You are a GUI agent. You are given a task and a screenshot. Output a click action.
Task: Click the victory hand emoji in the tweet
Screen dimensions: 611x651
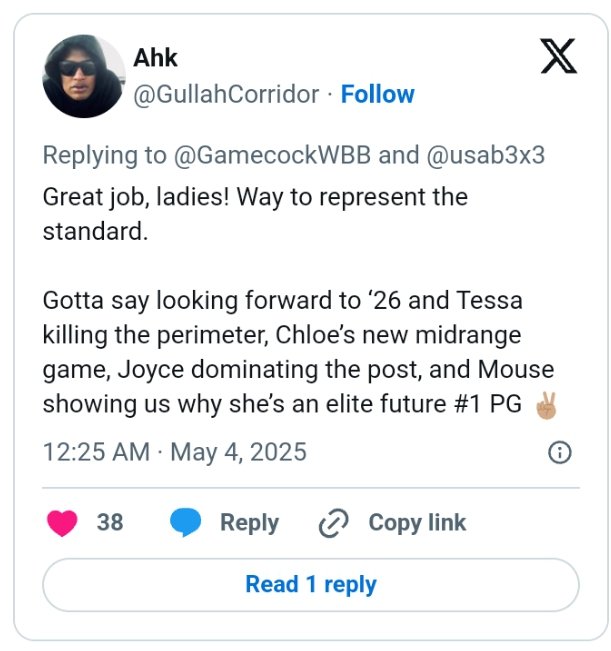(546, 405)
